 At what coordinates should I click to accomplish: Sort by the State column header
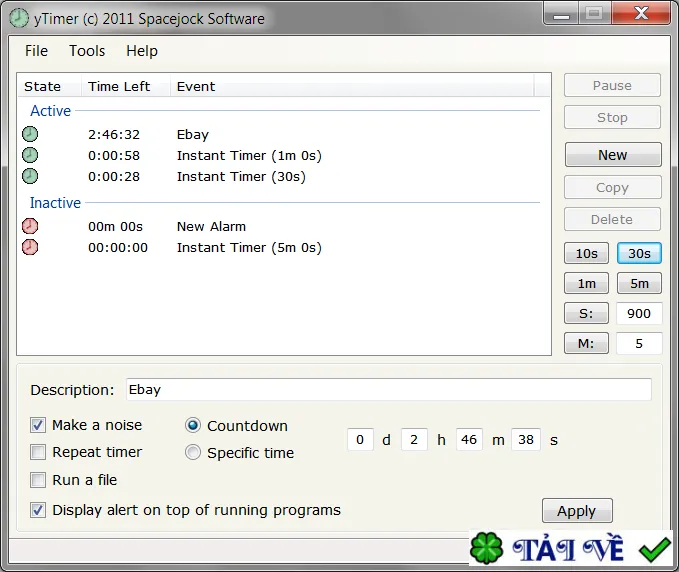[49, 86]
